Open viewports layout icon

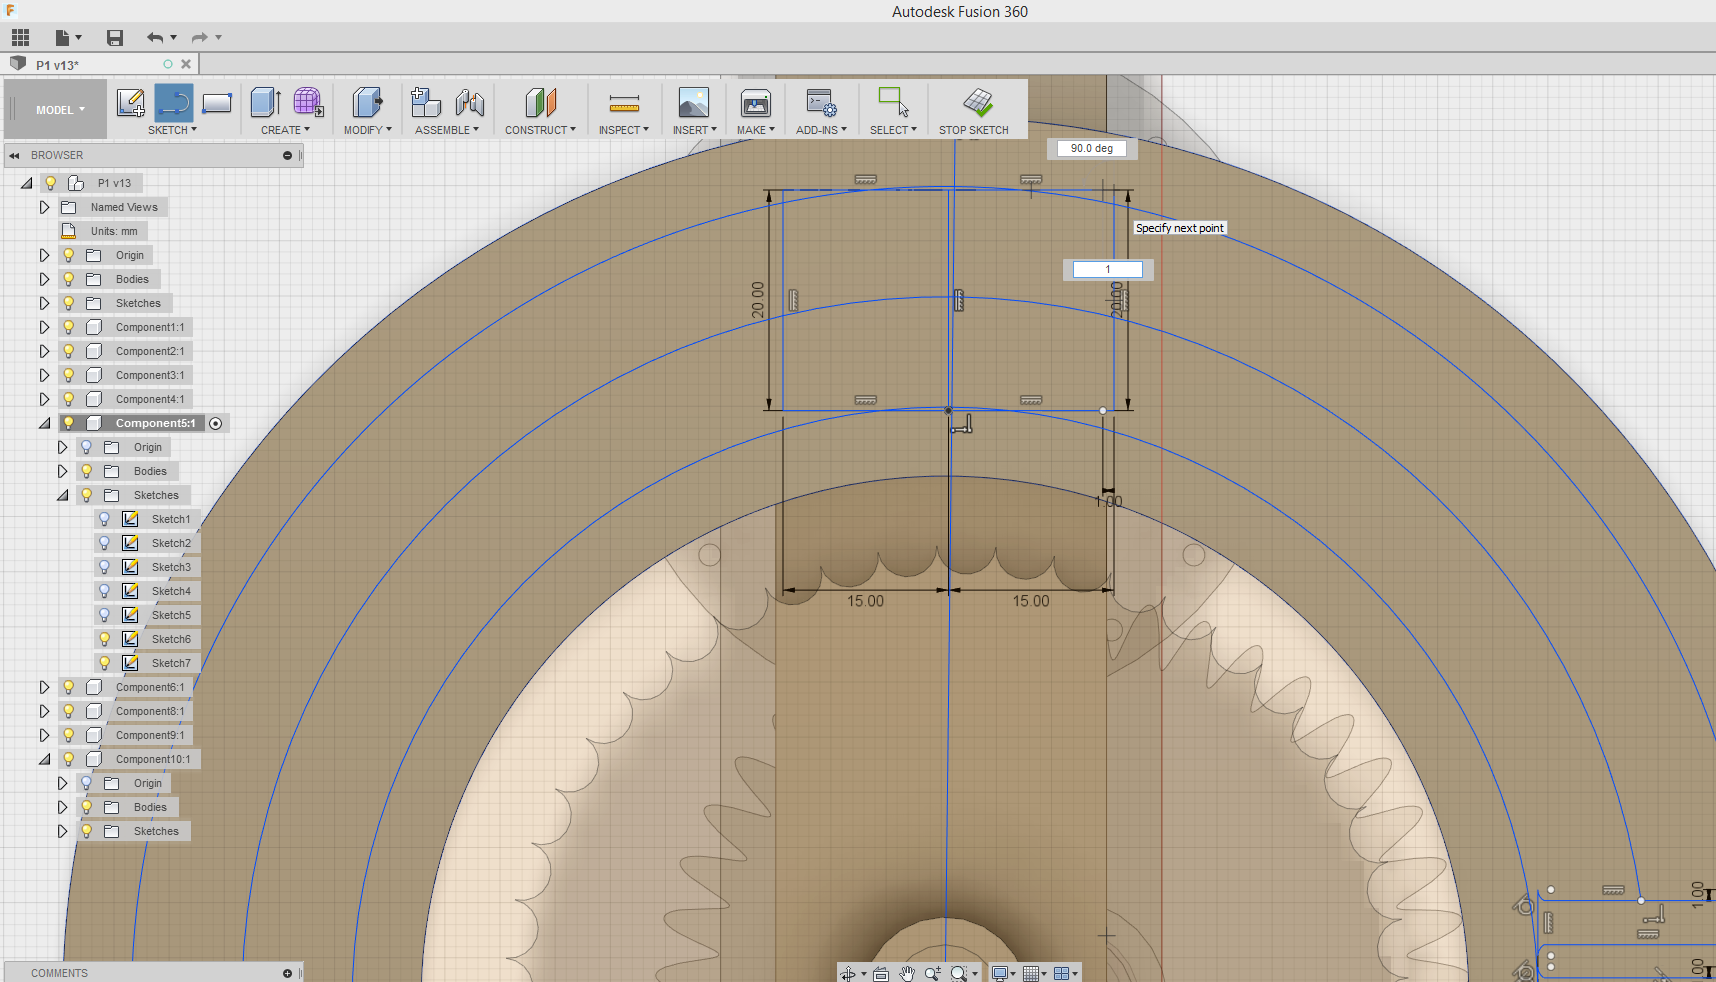pyautogui.click(x=1062, y=973)
